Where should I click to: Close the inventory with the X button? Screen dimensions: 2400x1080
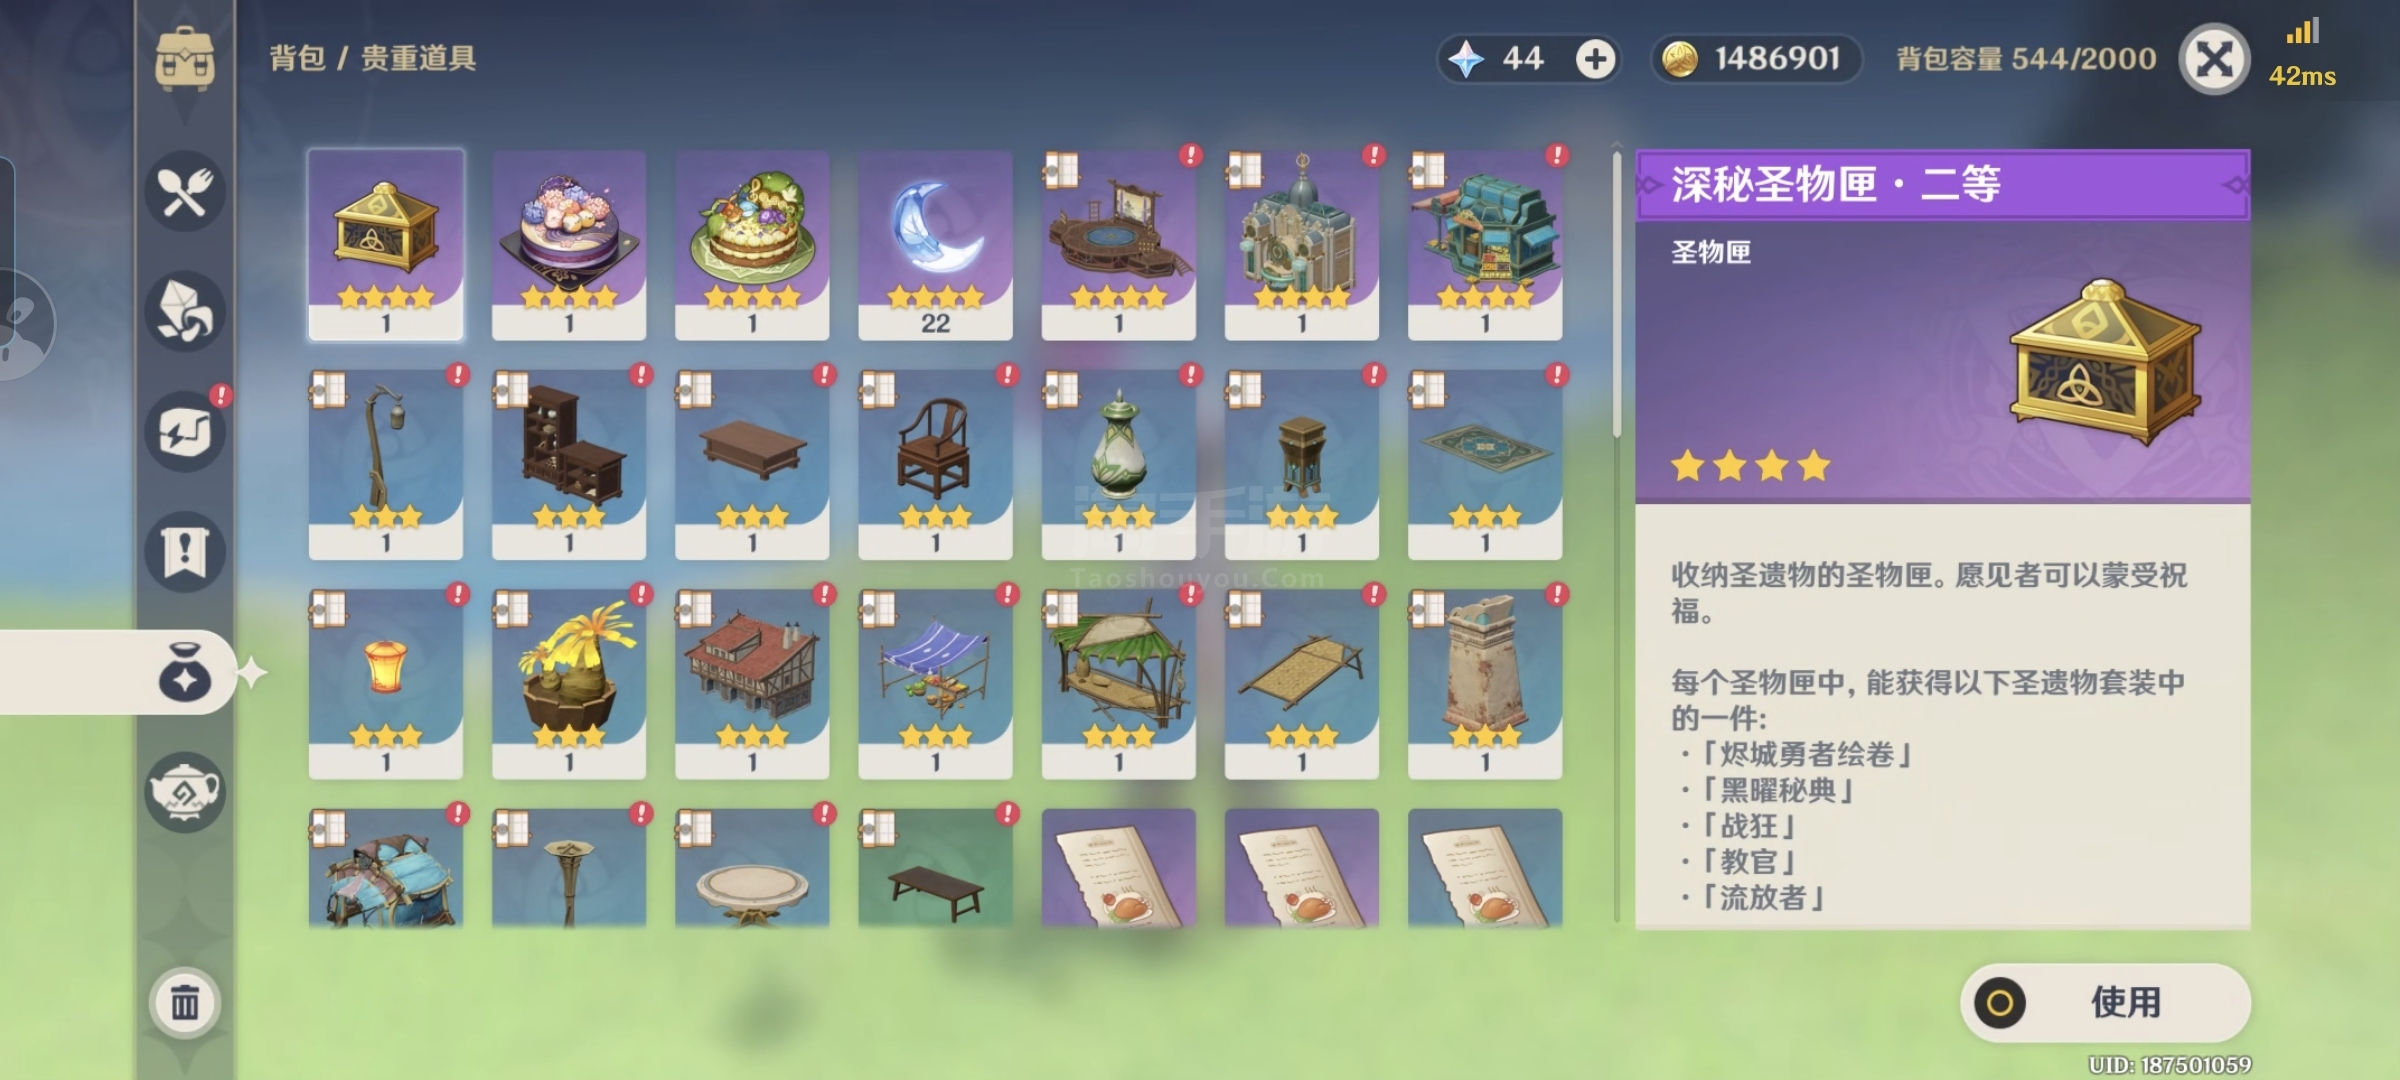click(2215, 60)
